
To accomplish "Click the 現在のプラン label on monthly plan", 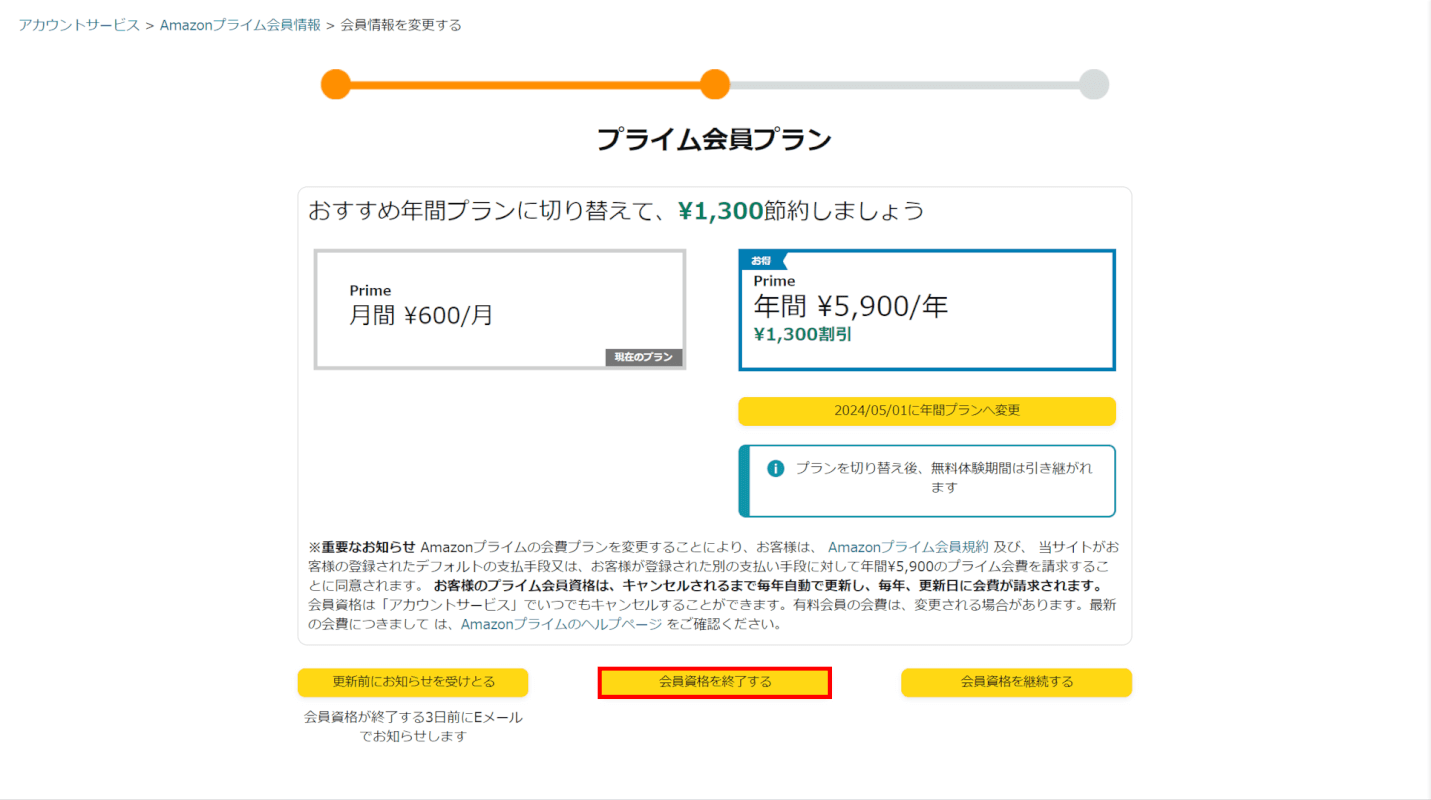I will tap(644, 357).
